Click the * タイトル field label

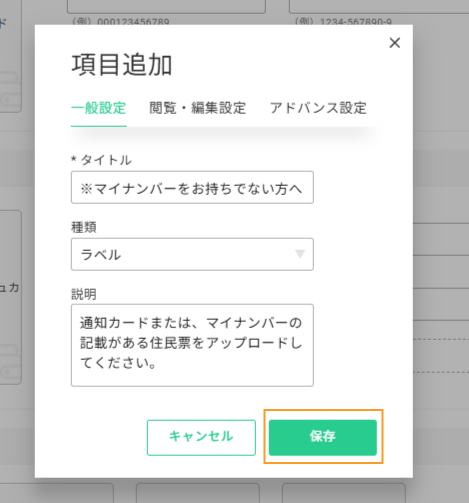(101, 160)
